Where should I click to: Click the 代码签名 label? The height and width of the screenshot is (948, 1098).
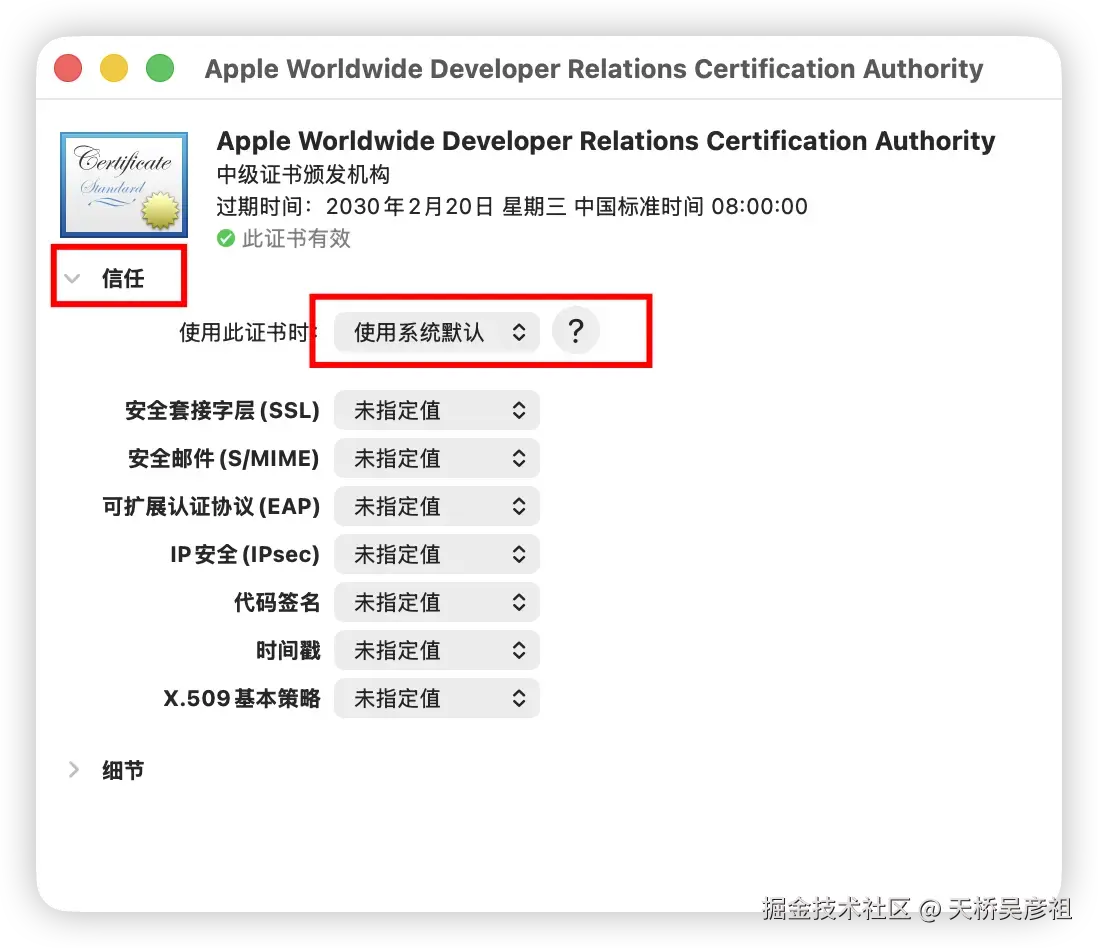point(277,602)
